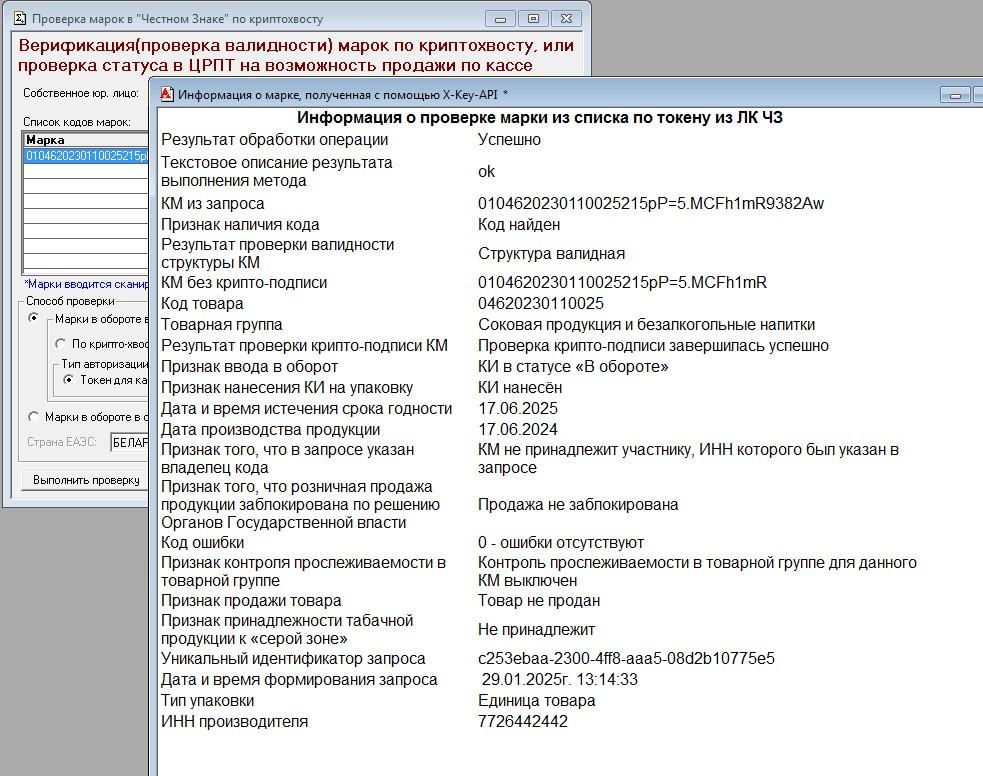Close the 'Проверка марок' window
983x776 pixels.
tap(566, 19)
